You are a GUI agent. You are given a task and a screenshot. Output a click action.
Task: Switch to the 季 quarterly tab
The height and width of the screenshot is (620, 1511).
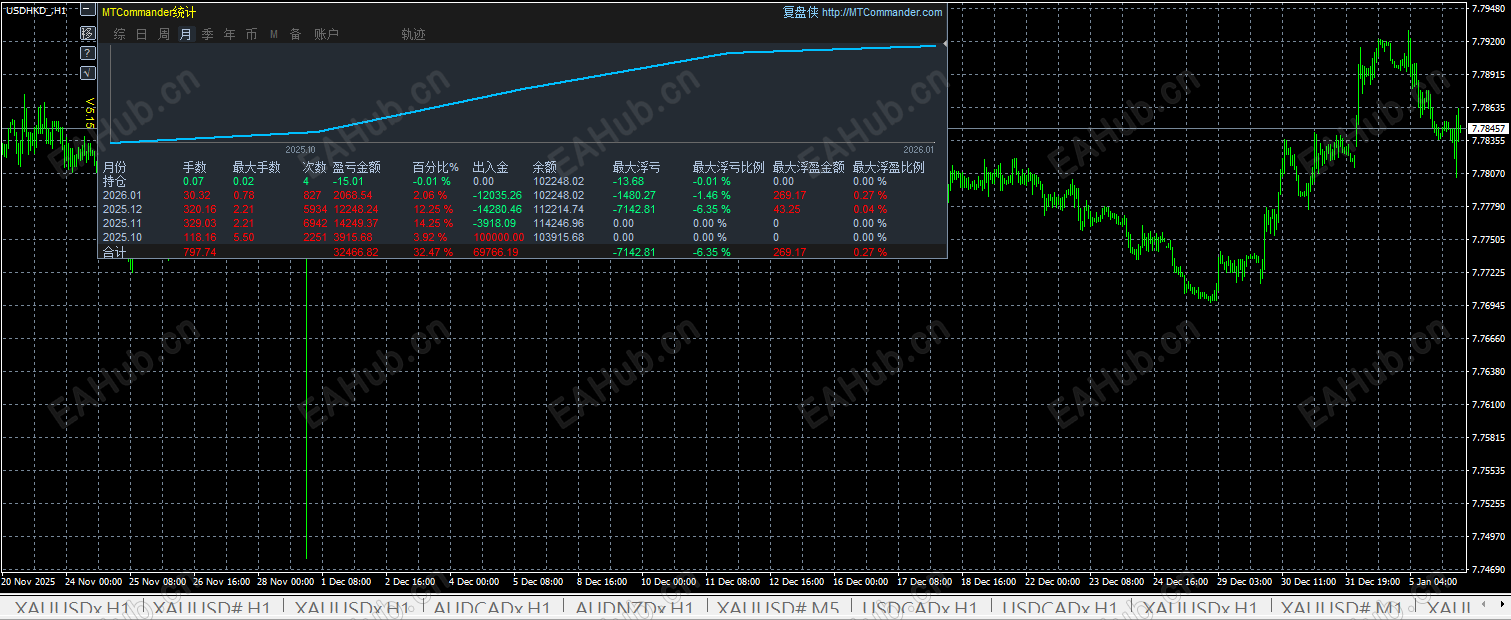208,34
